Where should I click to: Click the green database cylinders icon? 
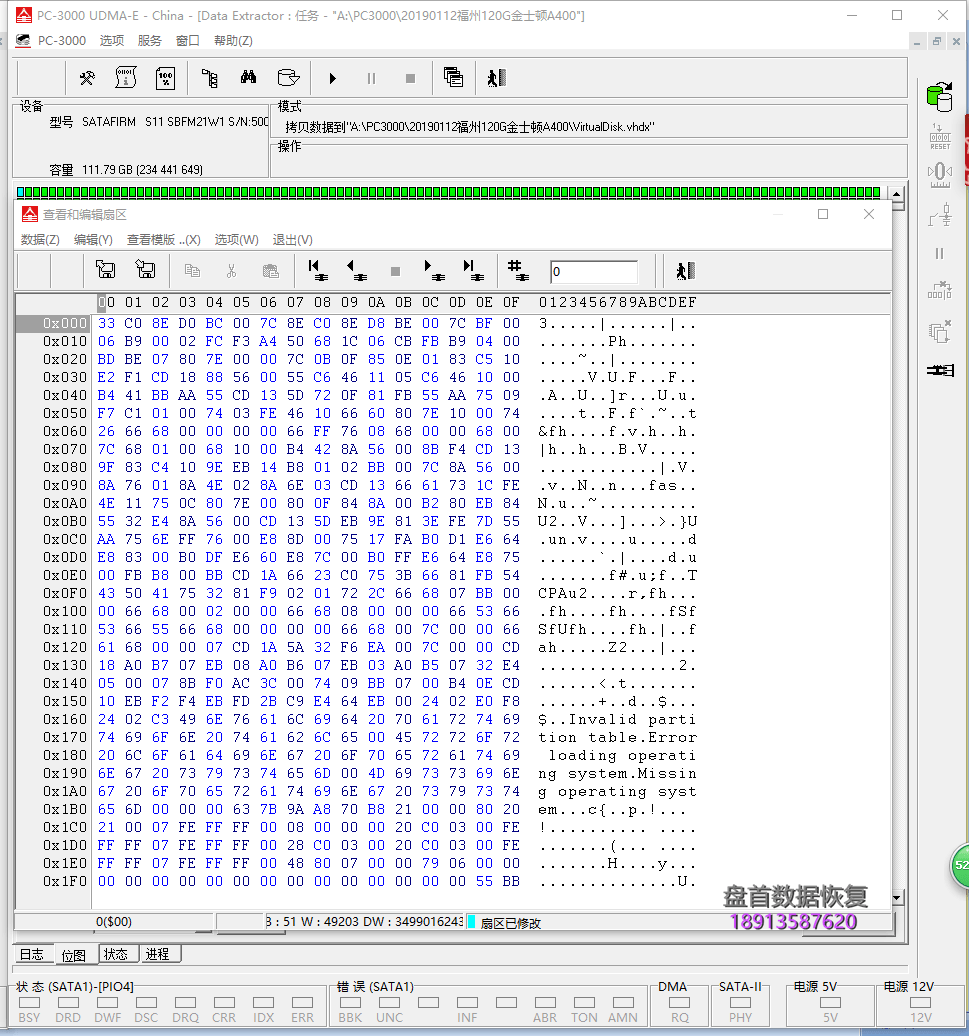point(939,97)
